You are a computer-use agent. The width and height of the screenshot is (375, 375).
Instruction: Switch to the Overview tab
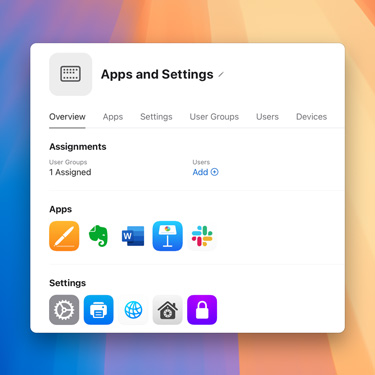pyautogui.click(x=67, y=117)
